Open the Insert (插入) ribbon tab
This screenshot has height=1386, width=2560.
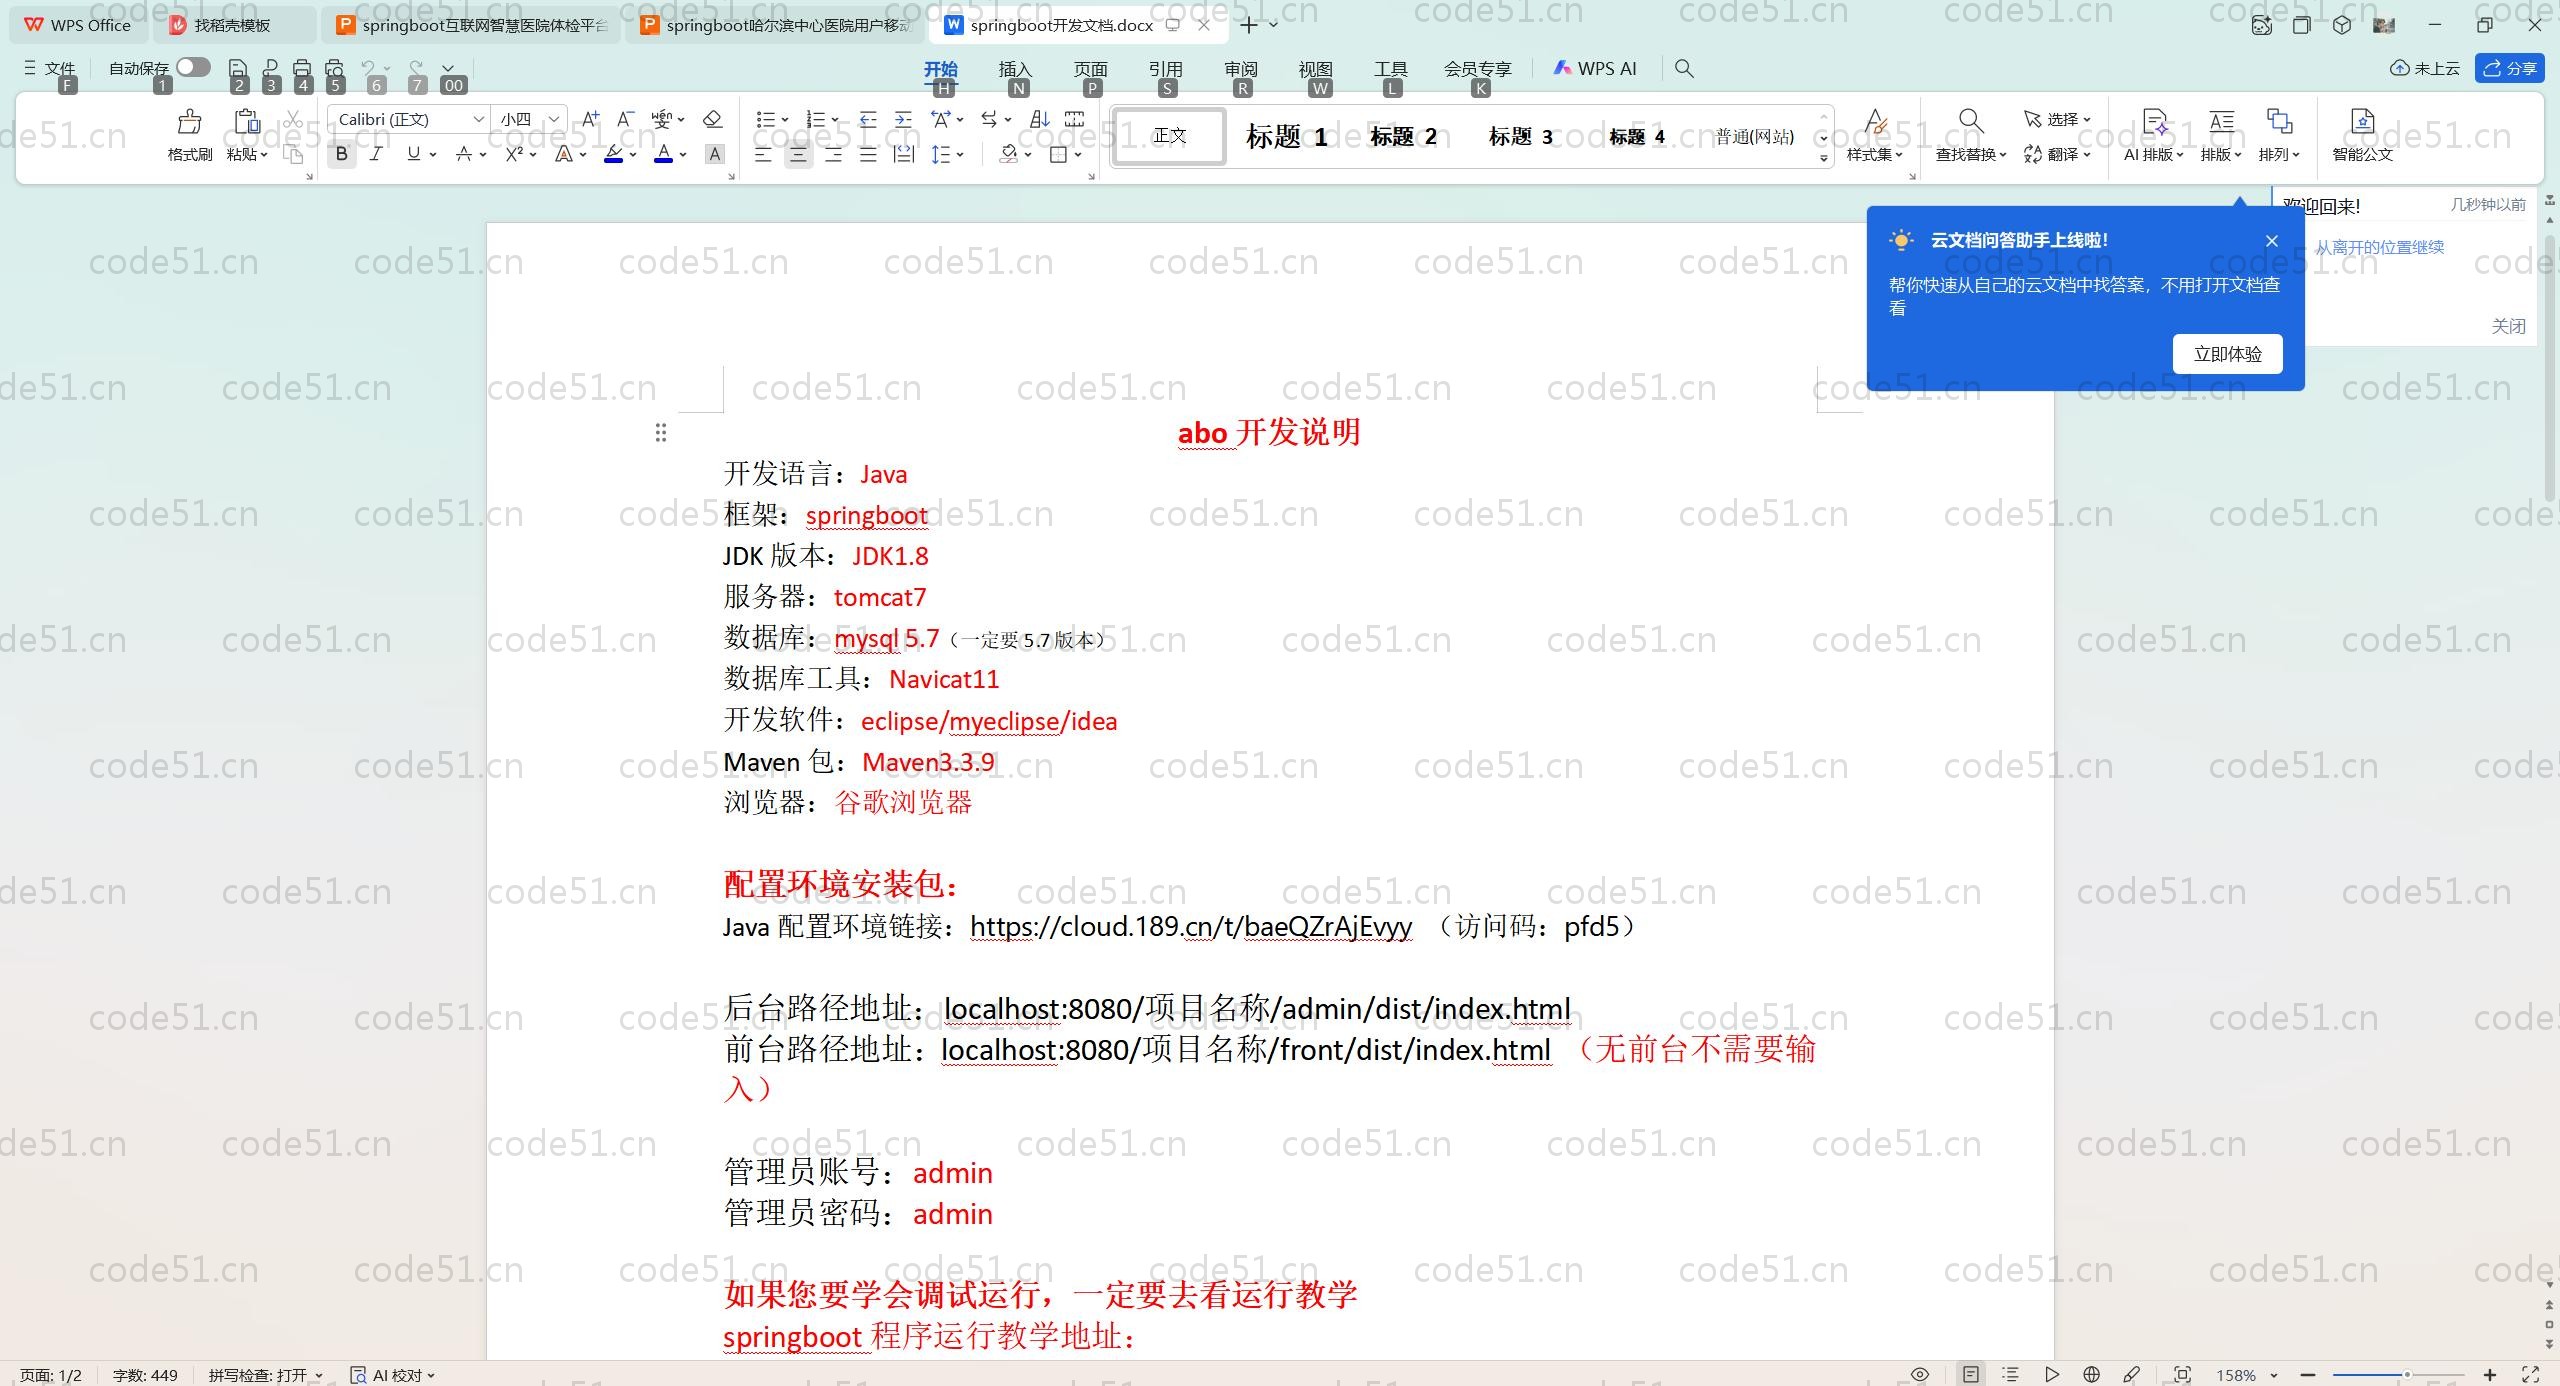[x=1014, y=68]
